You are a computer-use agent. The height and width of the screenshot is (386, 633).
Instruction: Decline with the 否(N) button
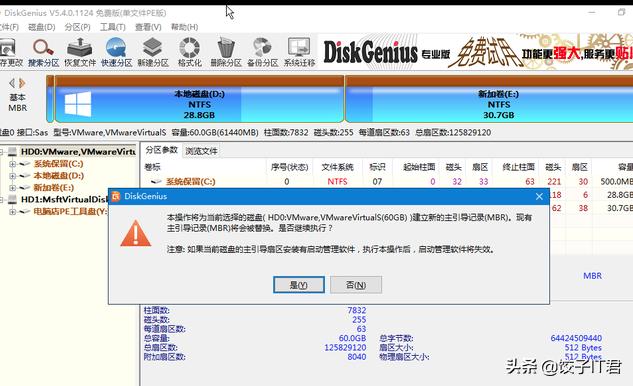pos(356,285)
